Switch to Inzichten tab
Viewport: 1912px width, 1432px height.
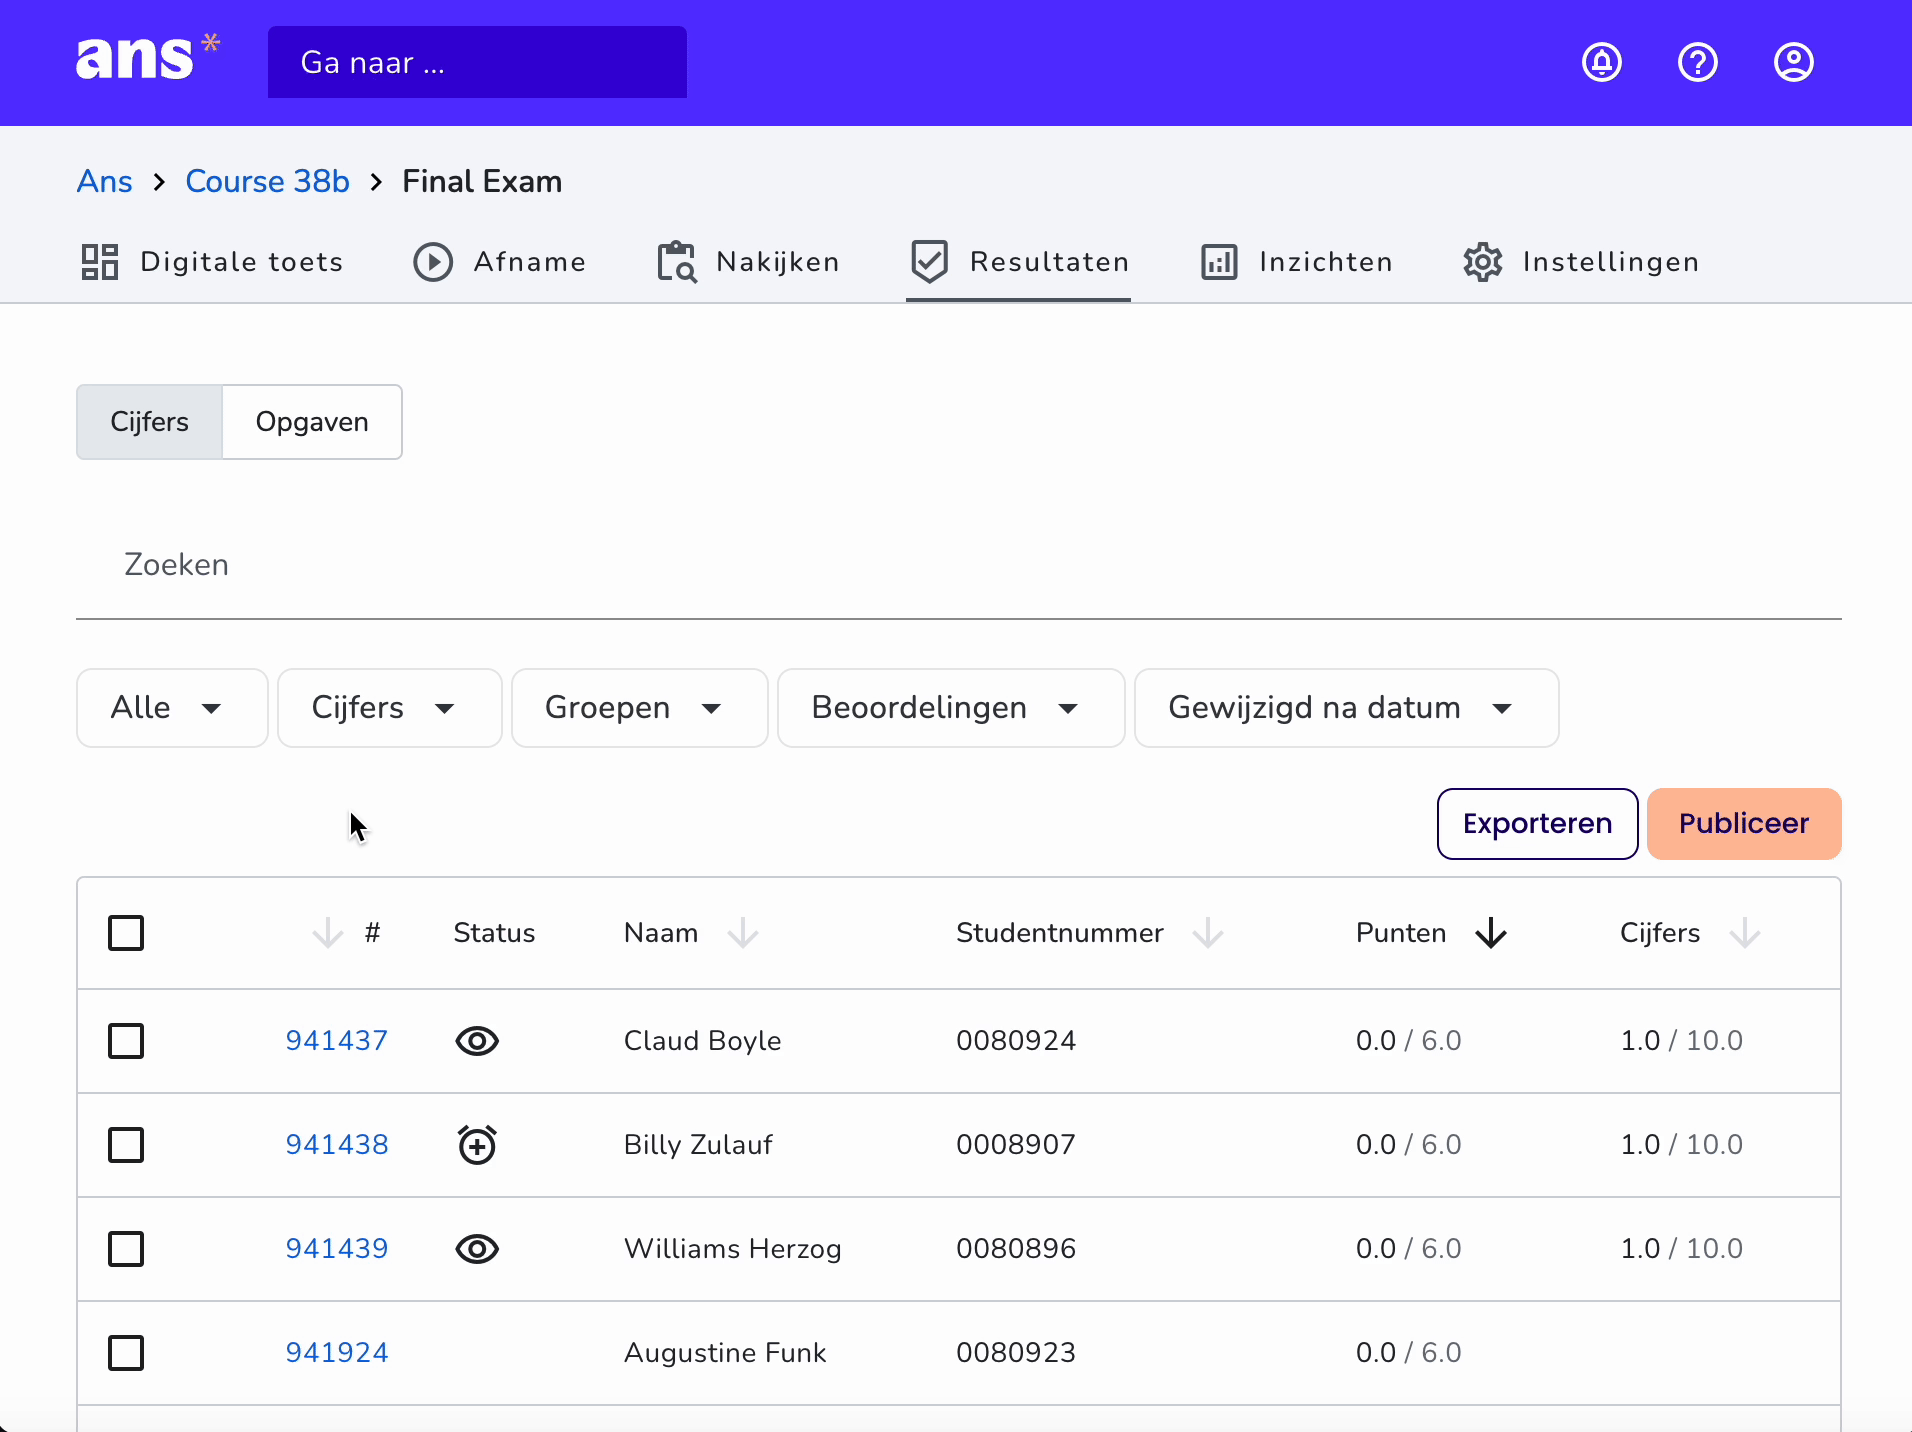pyautogui.click(x=1297, y=262)
